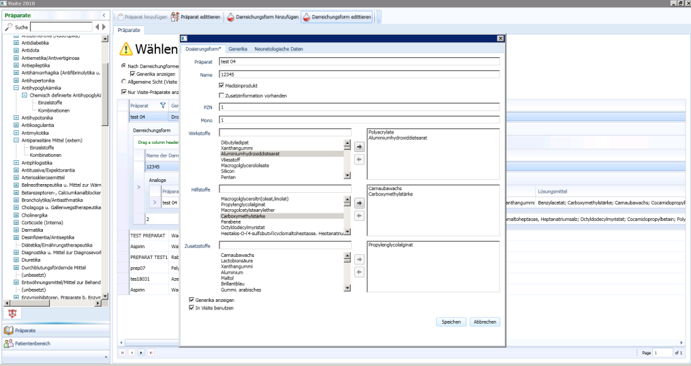Viewport: 691px width, 366px height.
Task: Click the red crest icon below tree
Action: (x=12, y=313)
